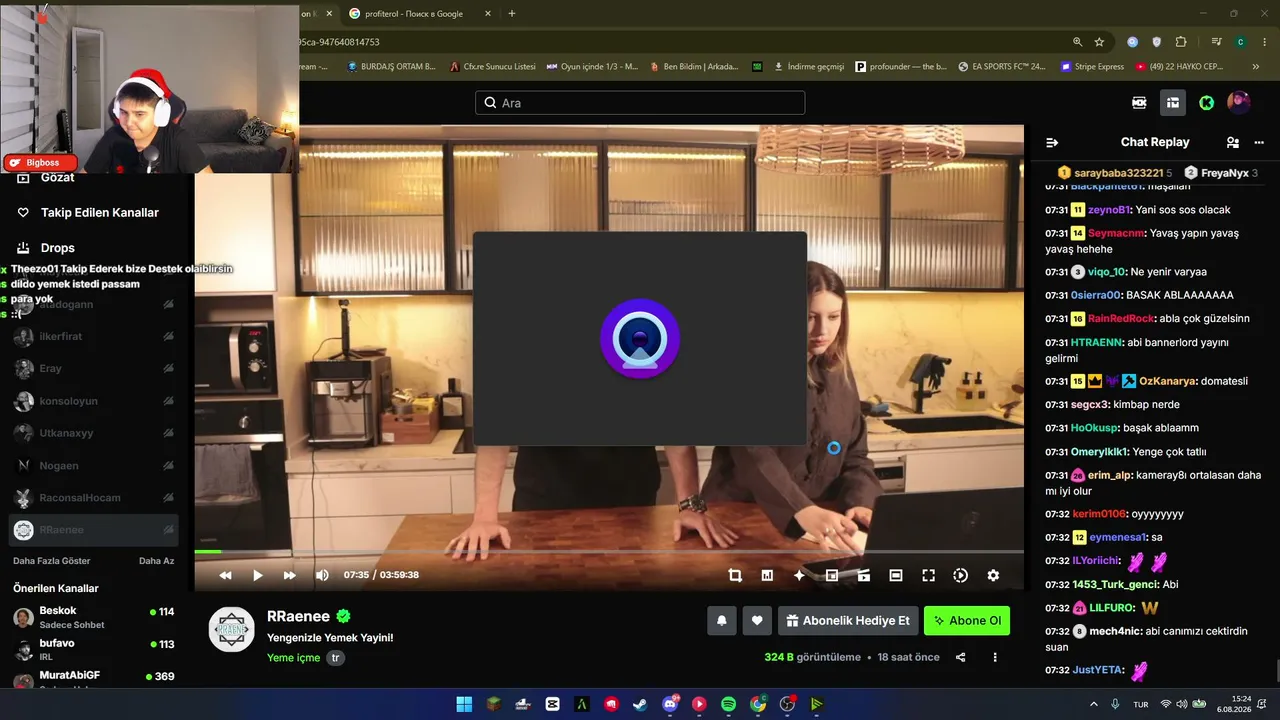Open Discord from the taskbar
Viewport: 1280px width, 720px height.
click(670, 704)
